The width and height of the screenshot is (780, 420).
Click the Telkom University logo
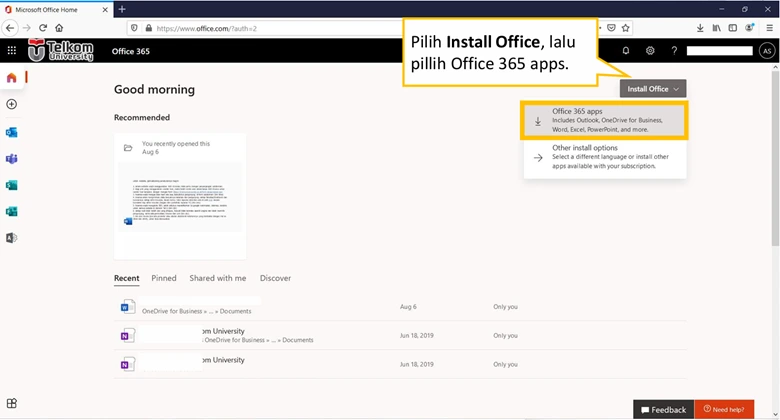point(61,50)
